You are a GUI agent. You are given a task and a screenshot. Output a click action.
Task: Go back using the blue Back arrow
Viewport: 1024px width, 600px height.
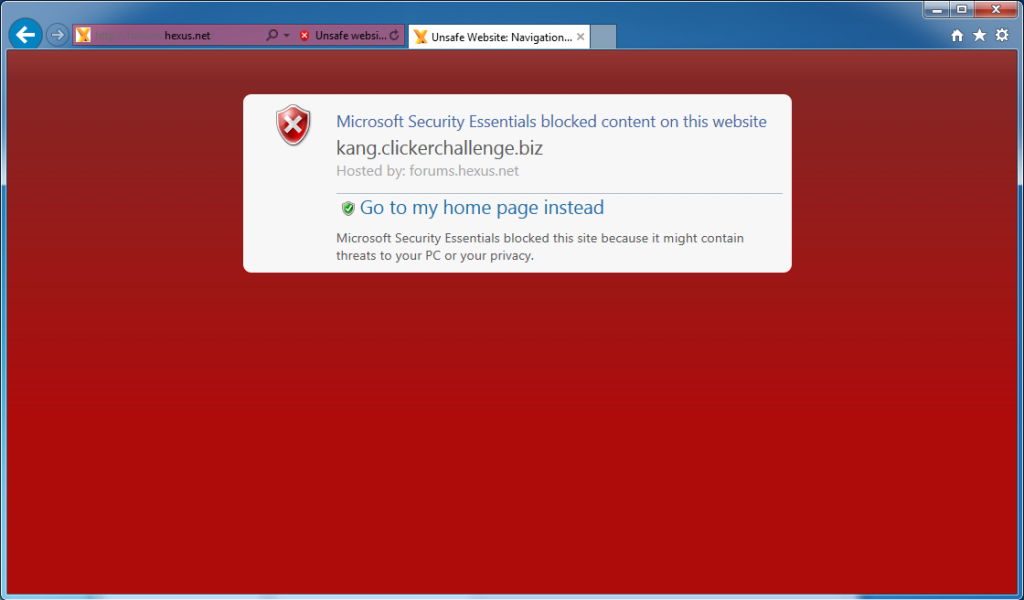(25, 35)
